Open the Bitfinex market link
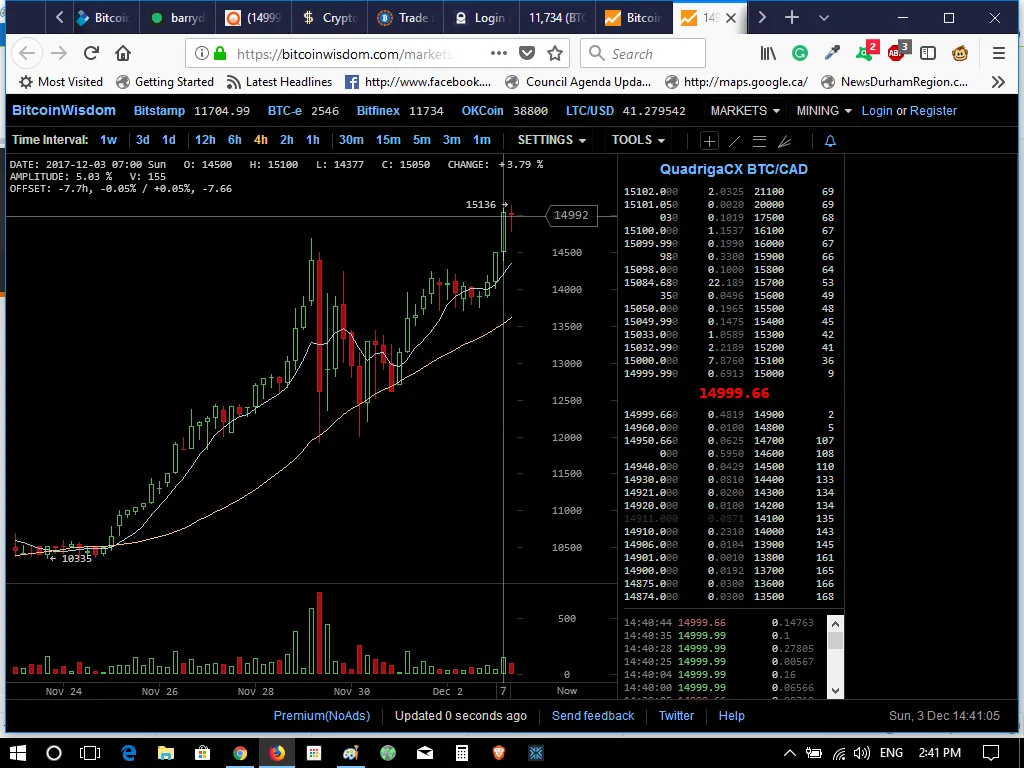 click(378, 111)
